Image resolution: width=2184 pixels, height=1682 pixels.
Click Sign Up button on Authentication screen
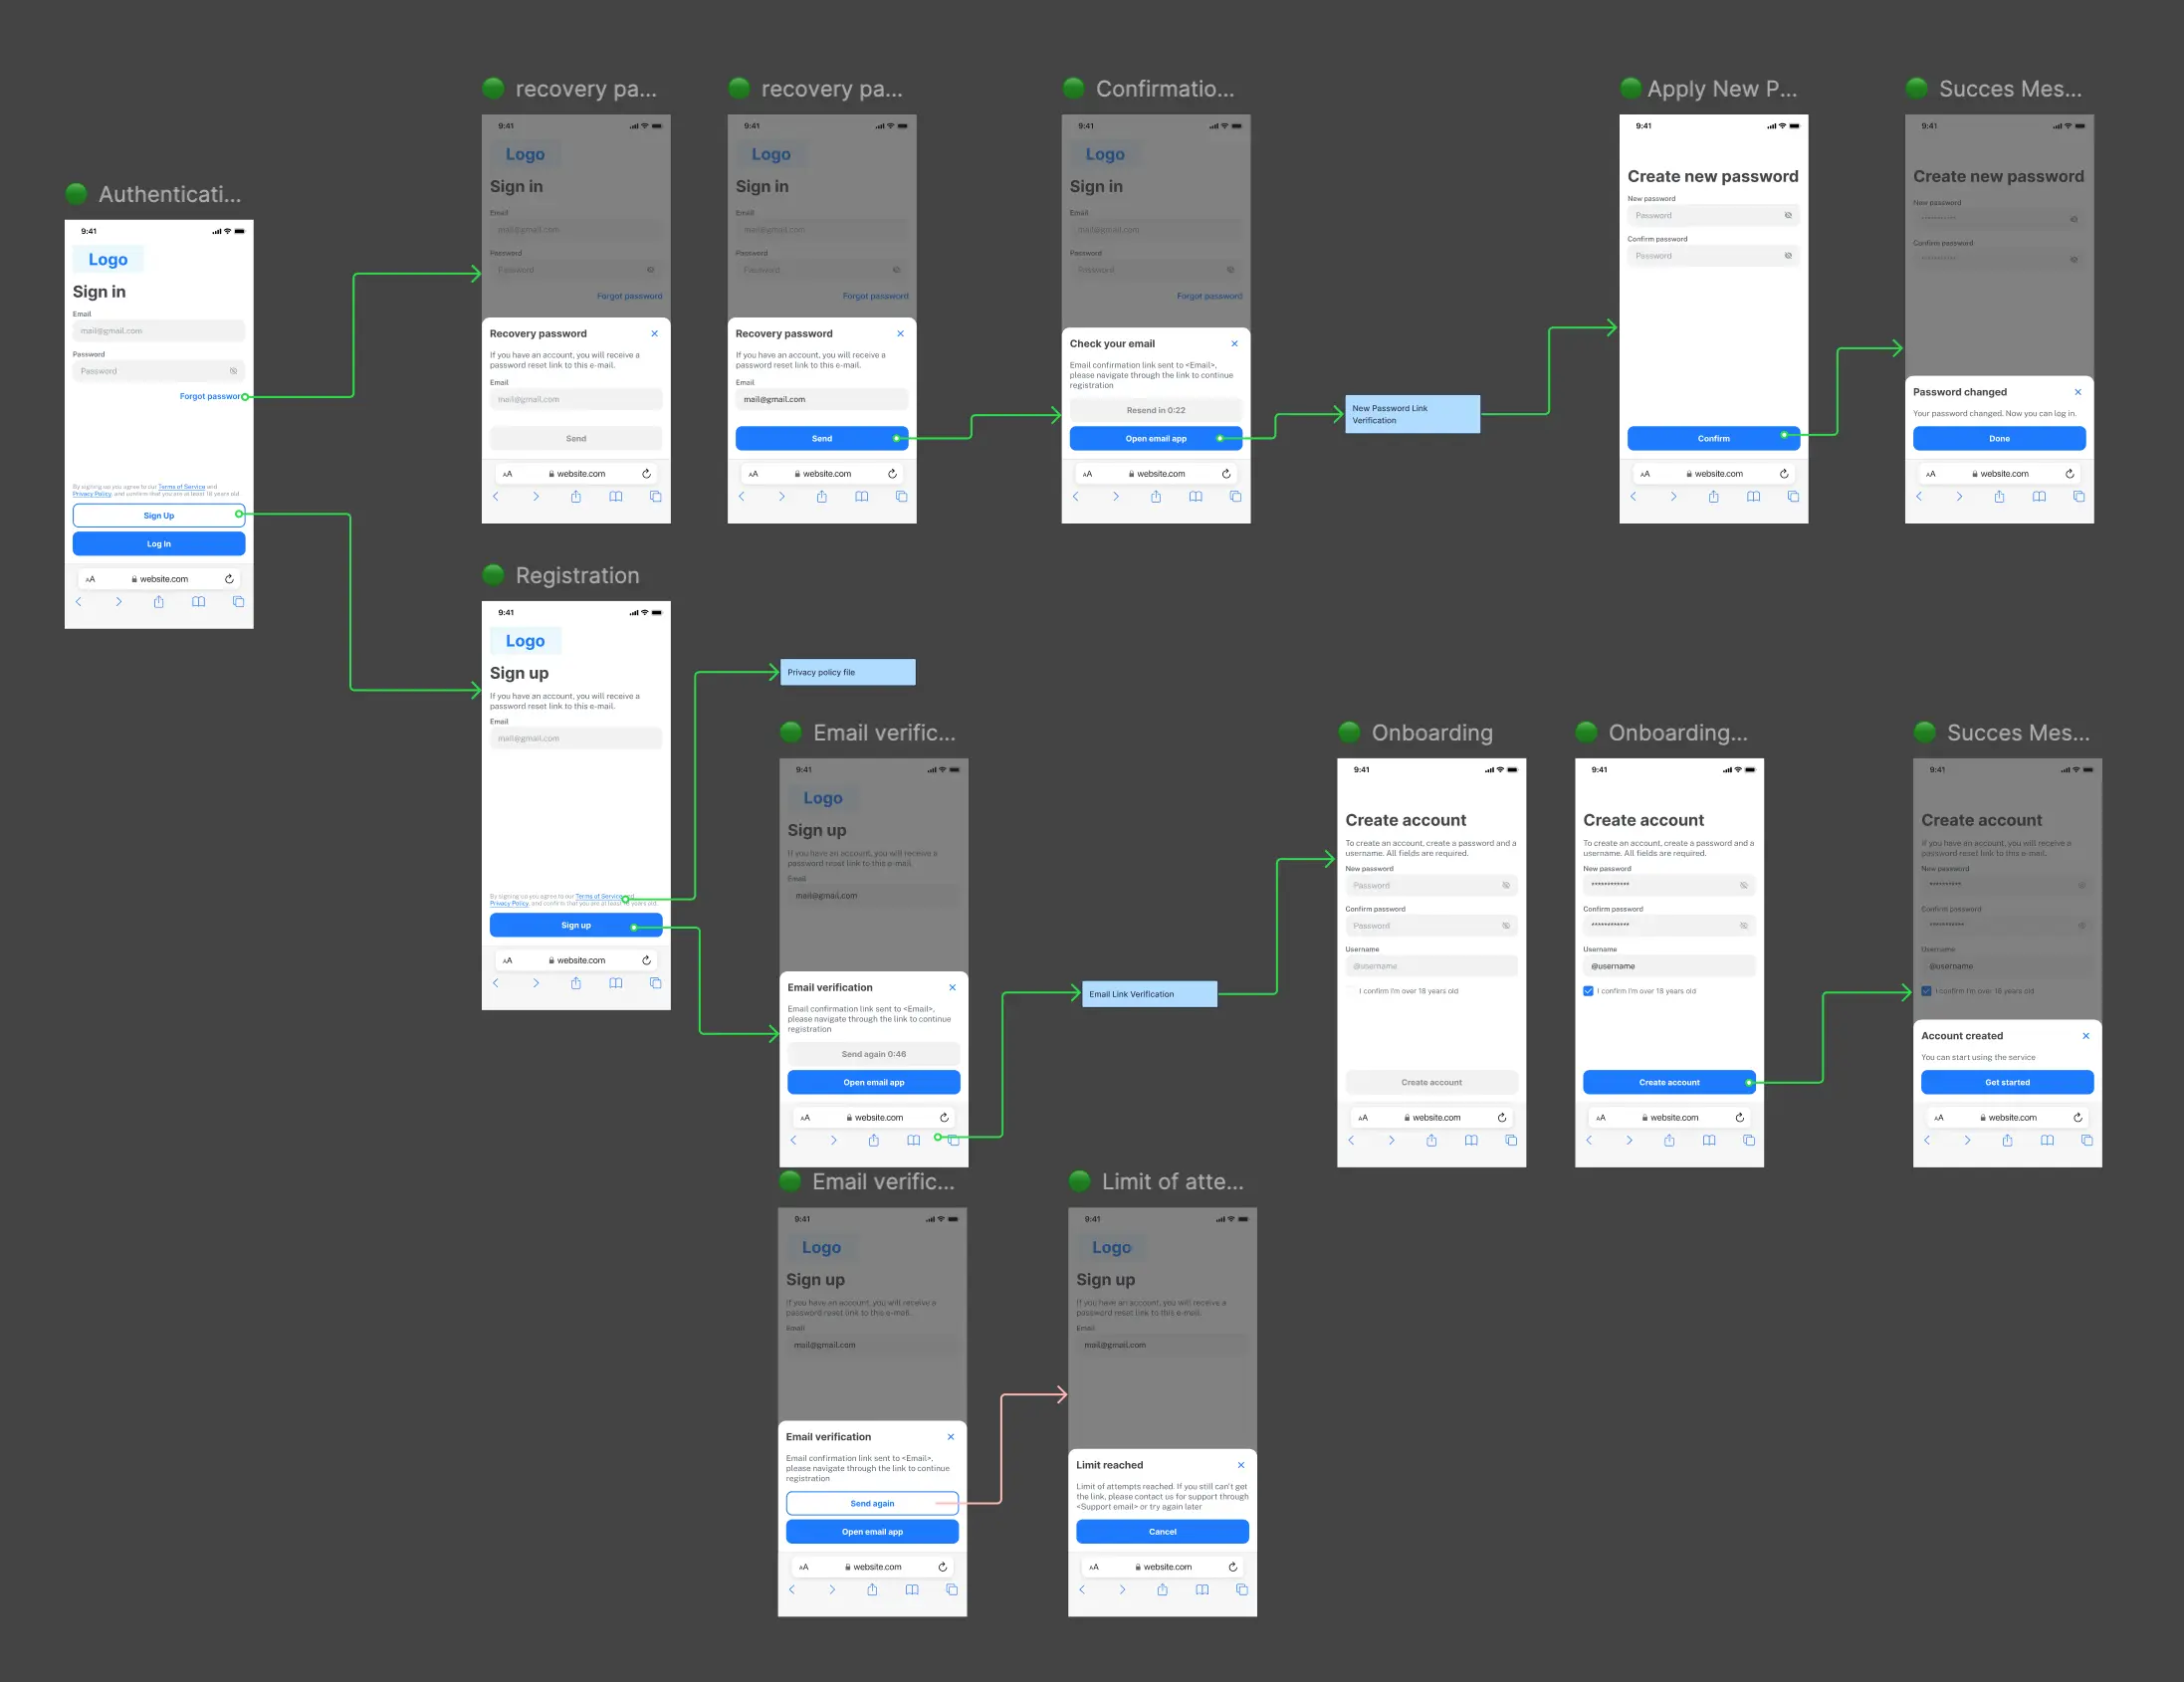click(159, 516)
